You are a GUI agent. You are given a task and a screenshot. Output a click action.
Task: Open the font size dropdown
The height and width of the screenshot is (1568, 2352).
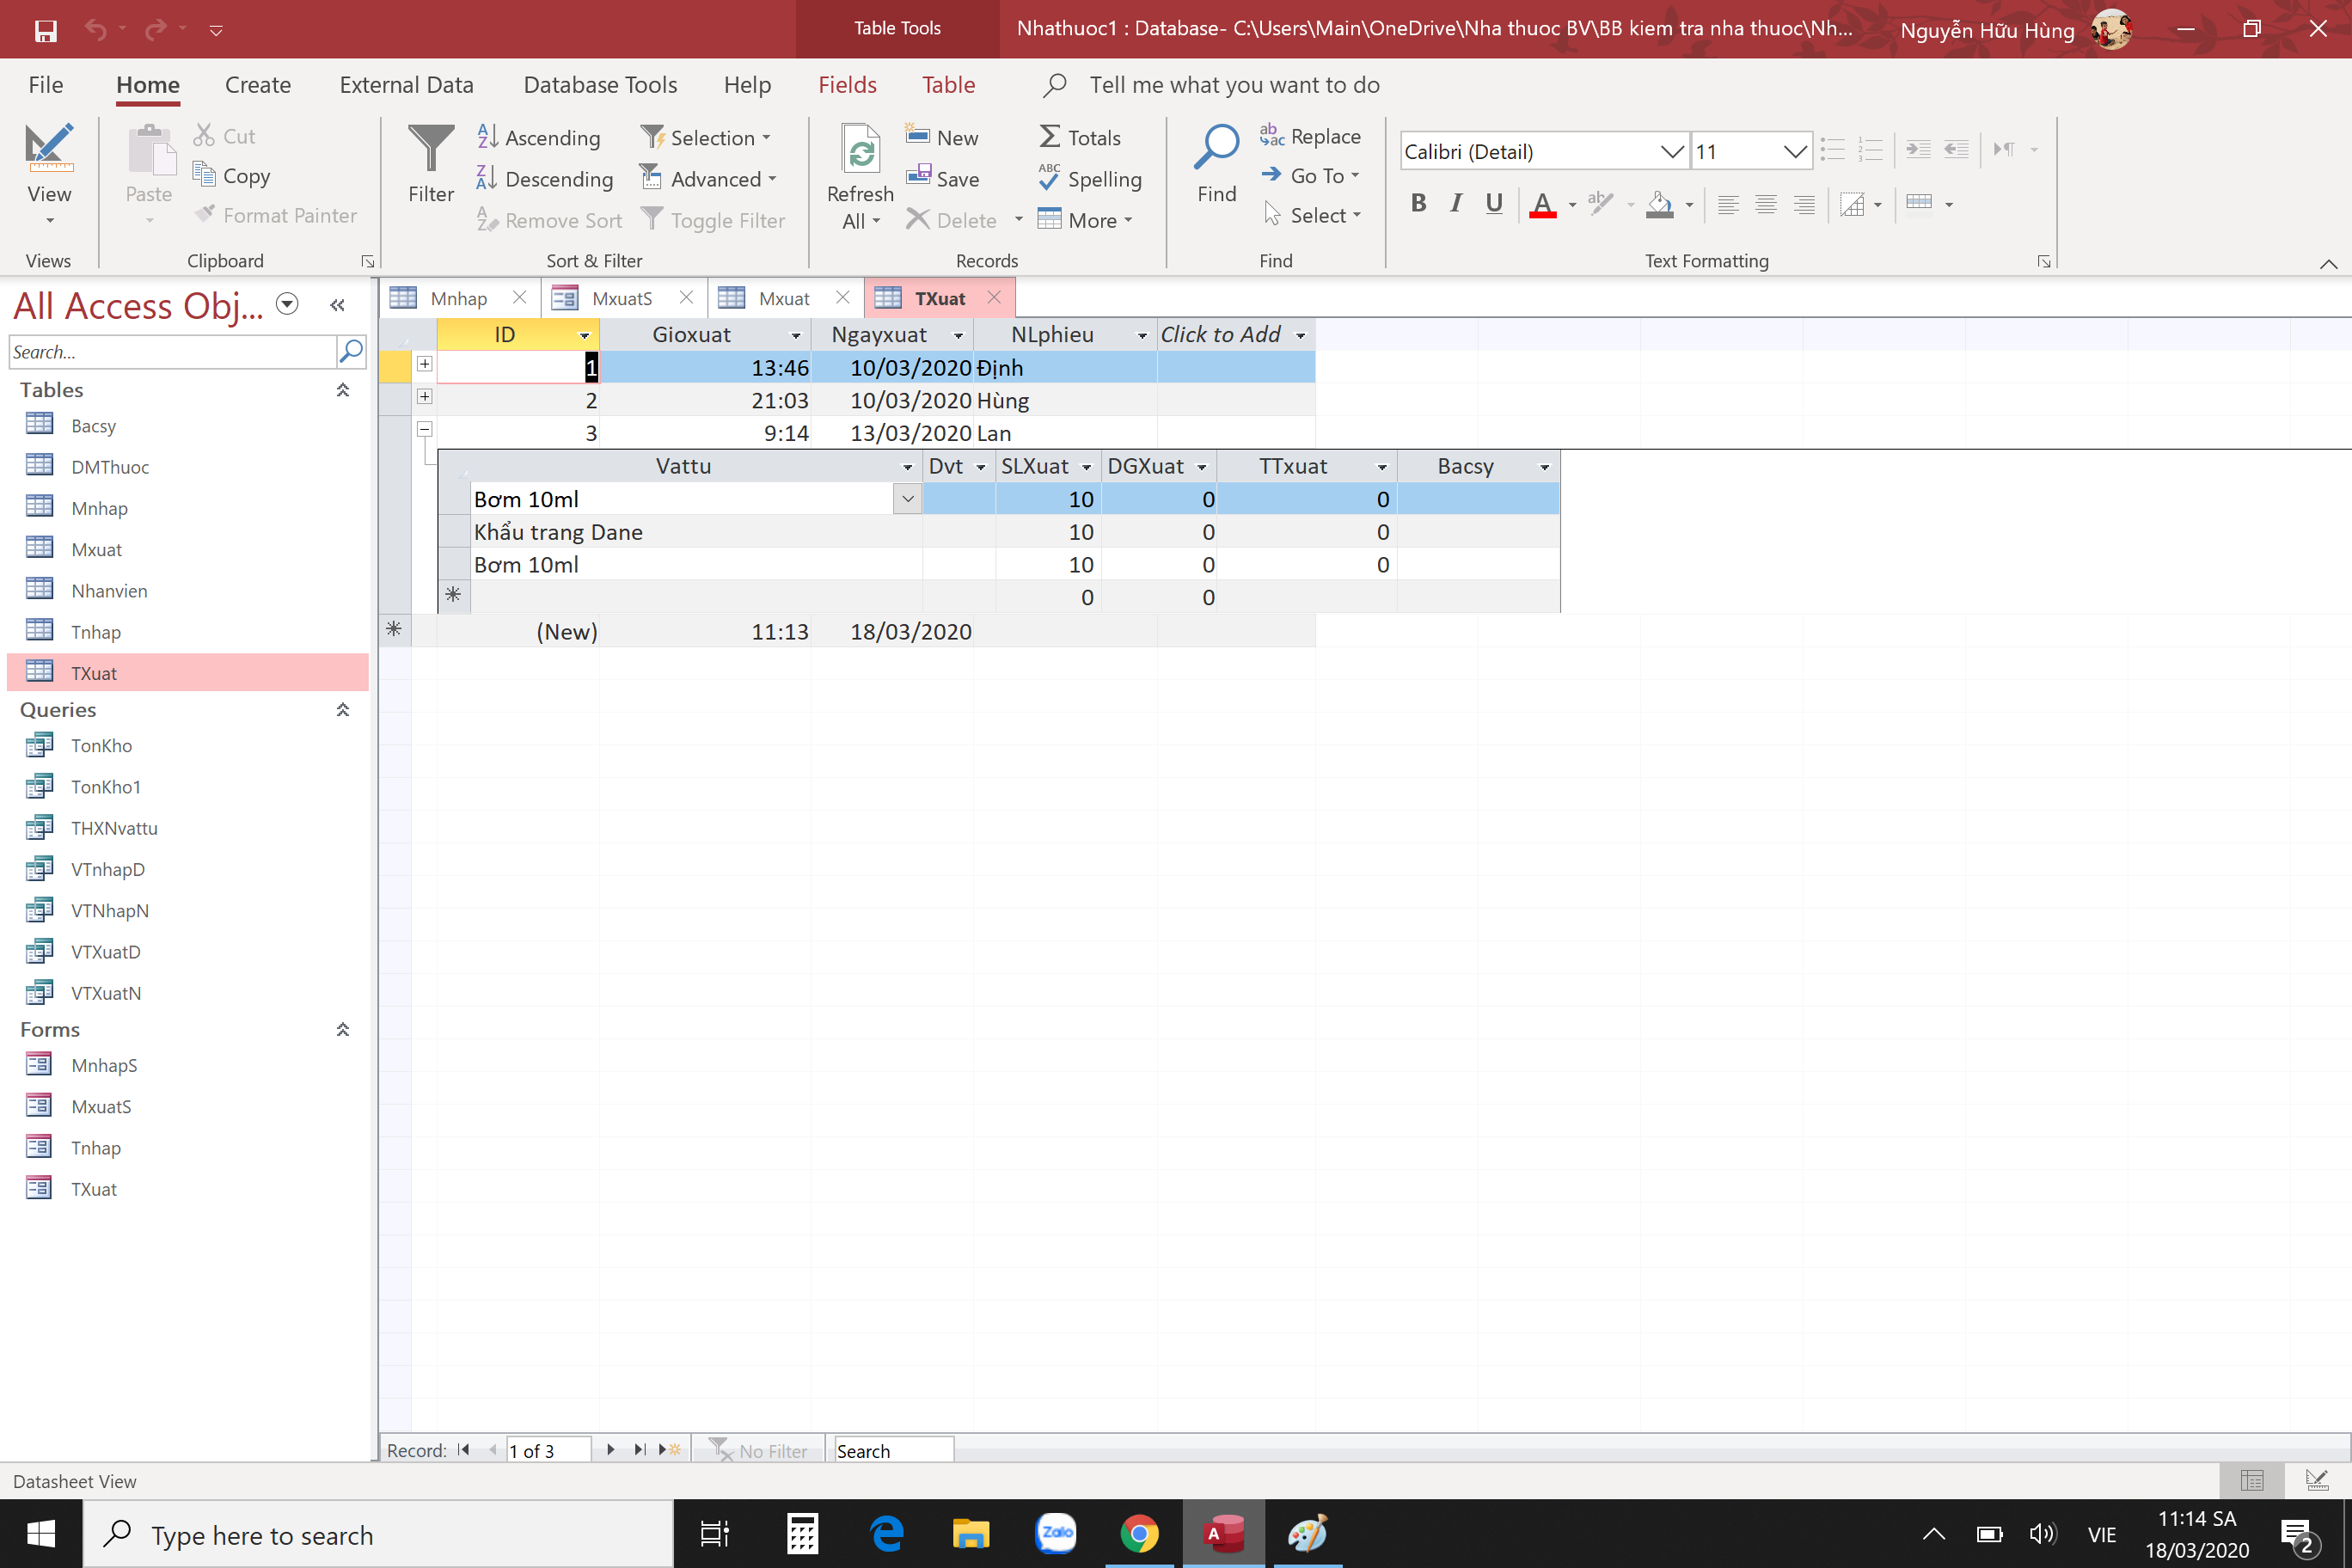[x=1796, y=151]
